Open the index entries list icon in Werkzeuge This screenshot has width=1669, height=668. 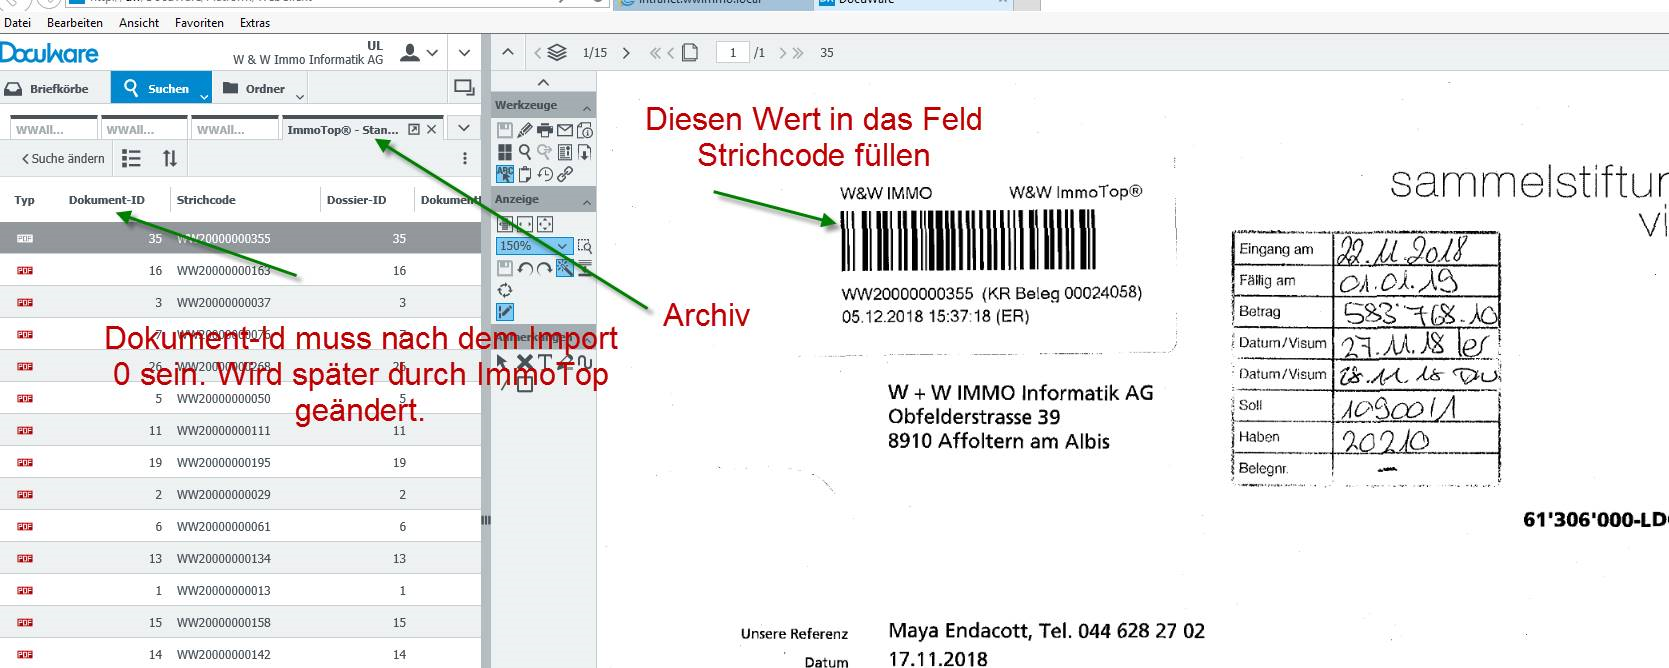[x=565, y=152]
